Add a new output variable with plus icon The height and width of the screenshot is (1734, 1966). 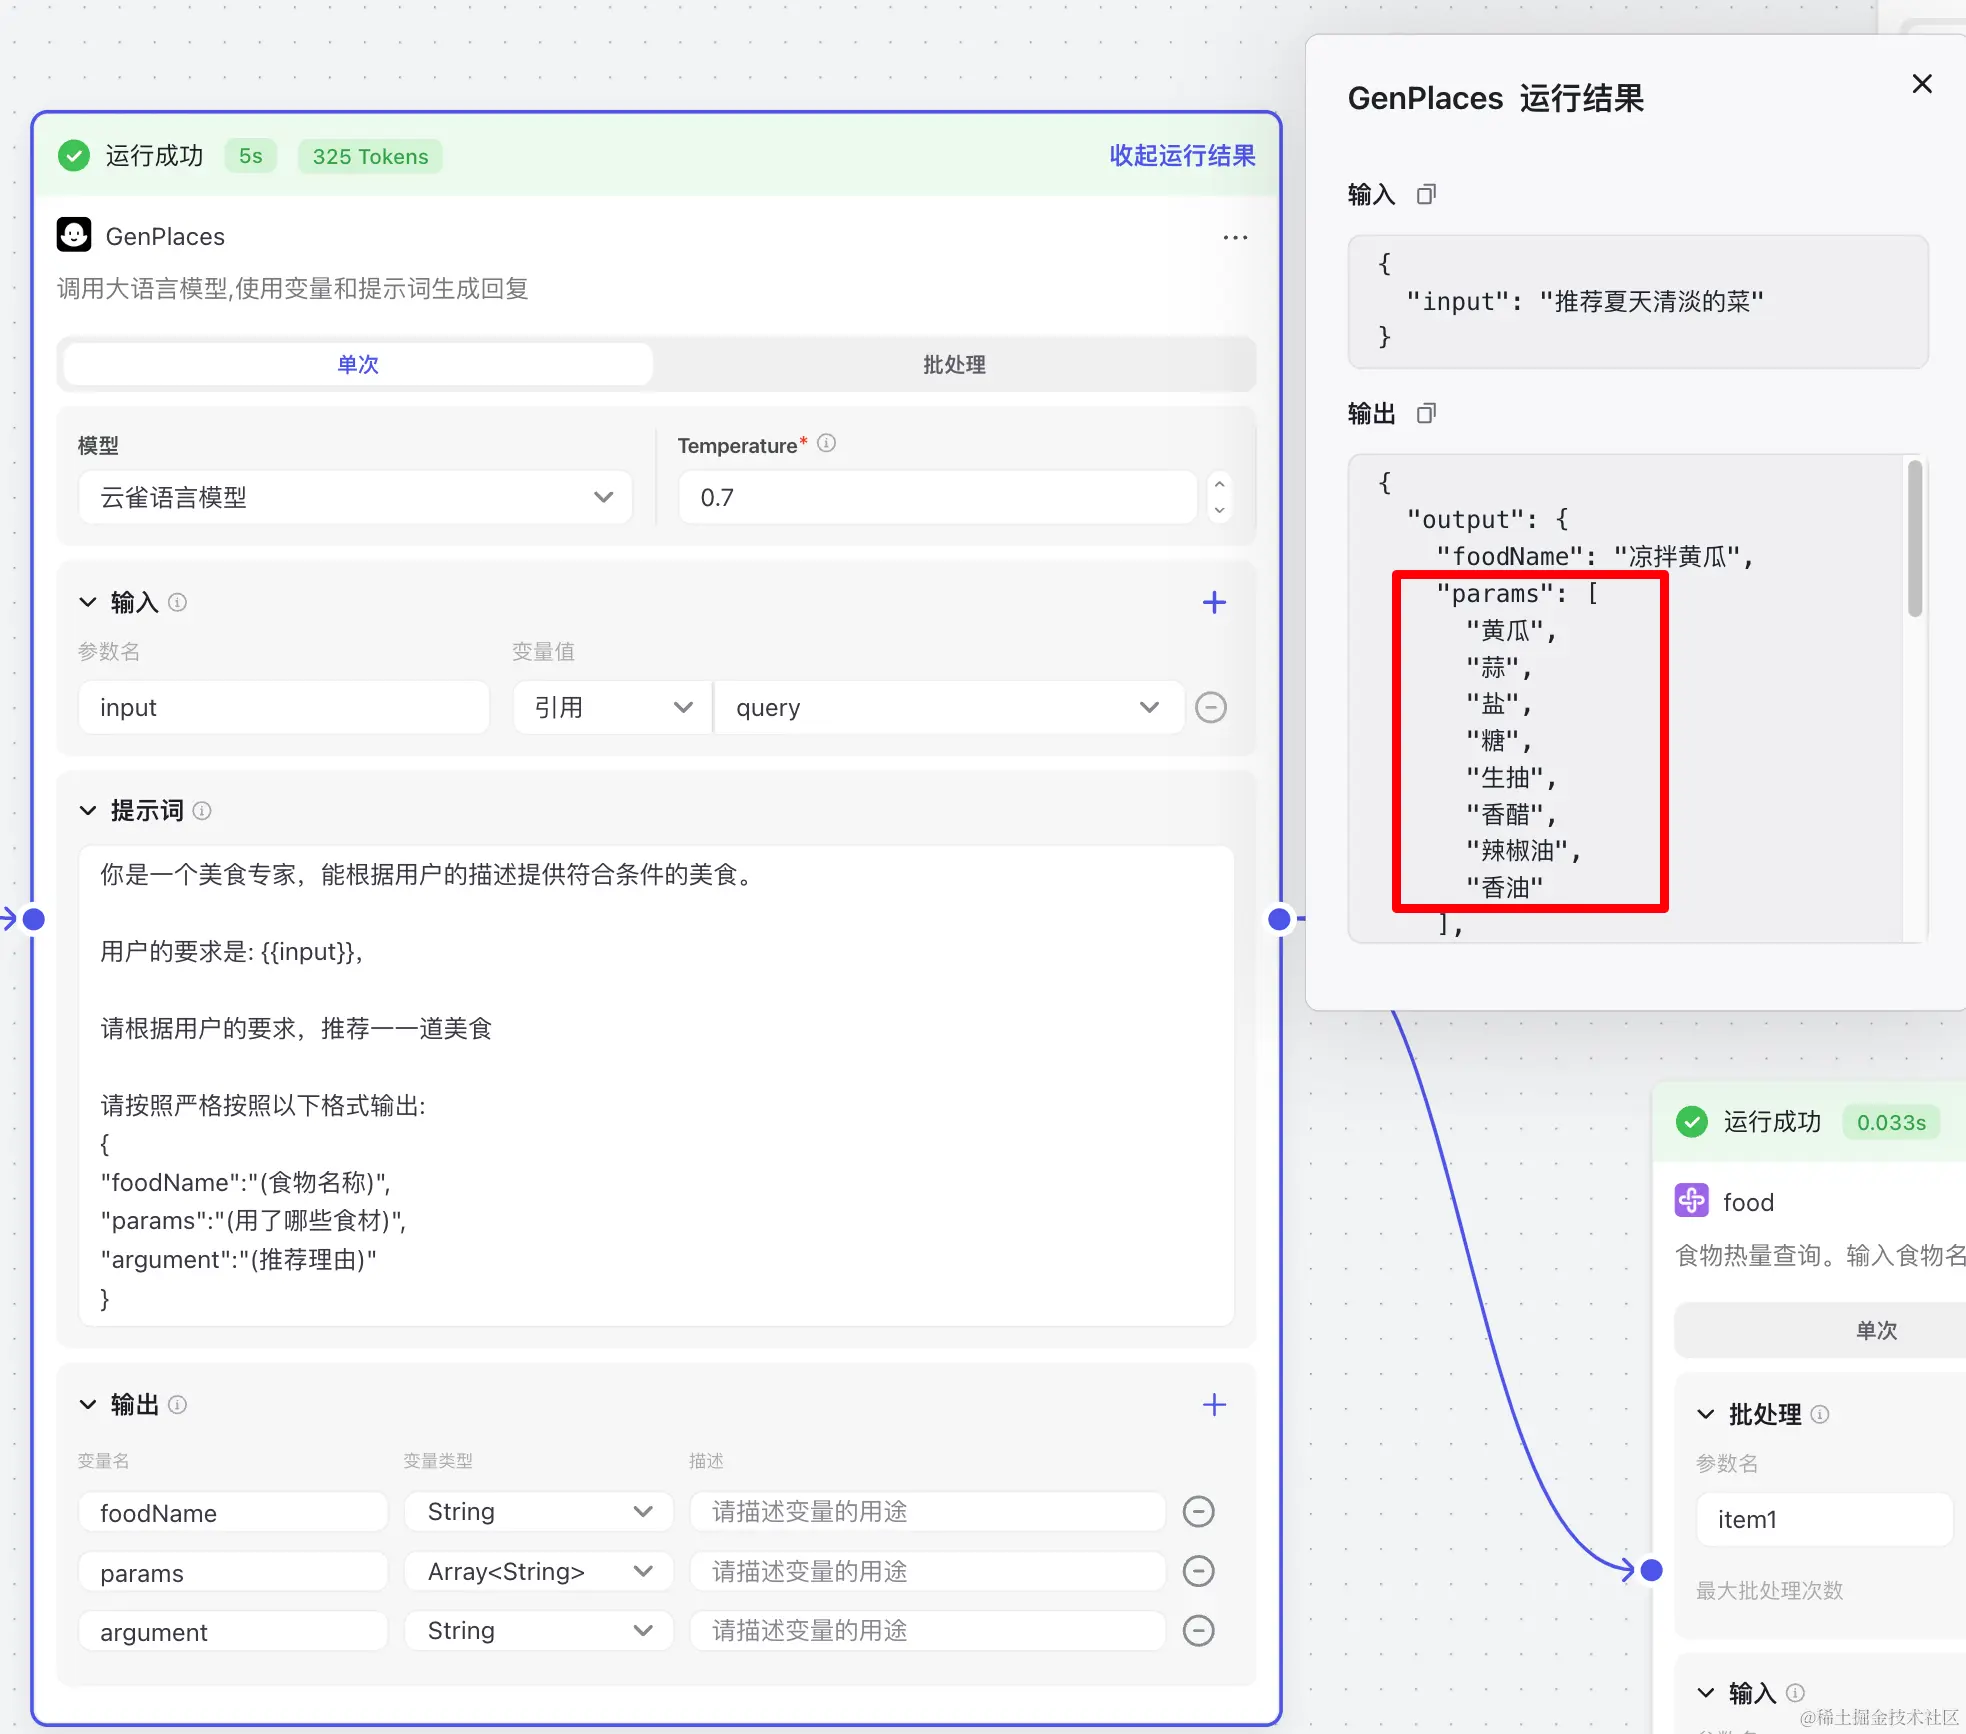pos(1214,1404)
